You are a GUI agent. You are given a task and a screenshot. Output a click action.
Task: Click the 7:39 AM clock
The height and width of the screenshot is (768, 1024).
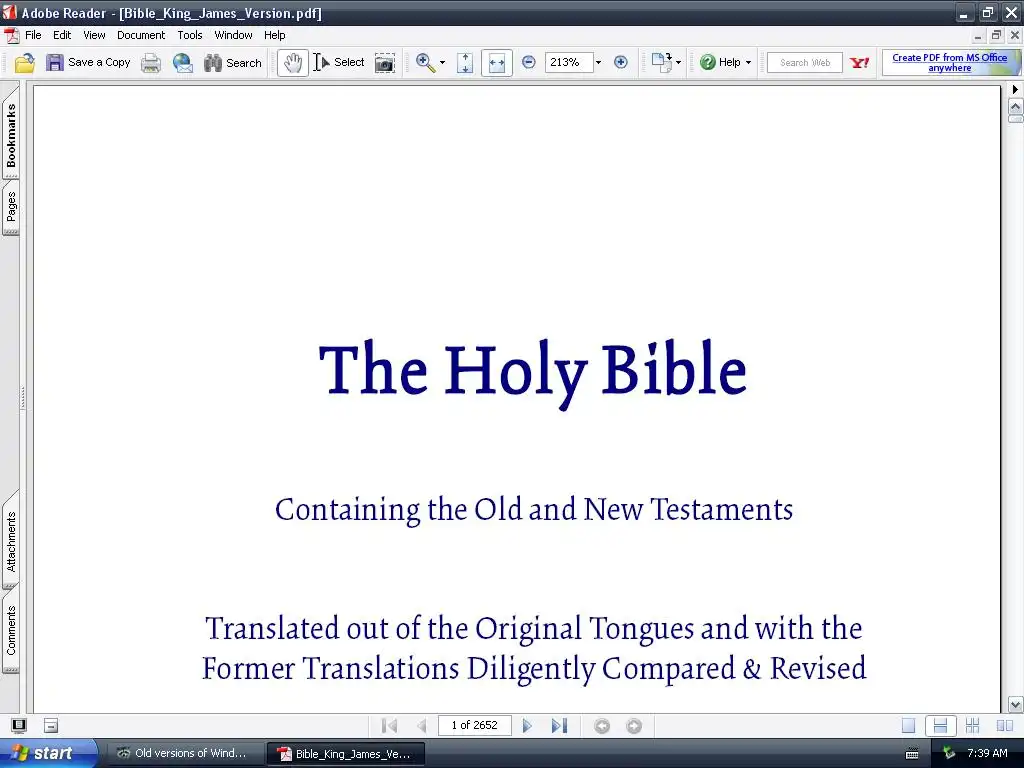[987, 753]
